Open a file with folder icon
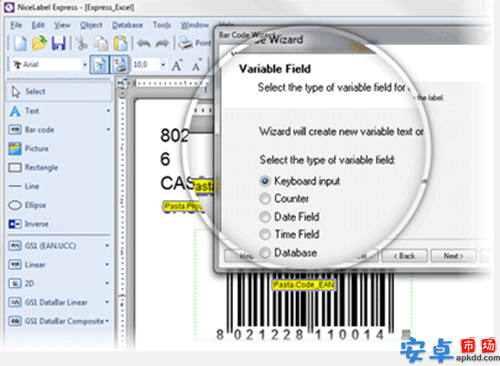Image resolution: width=500 pixels, height=366 pixels. click(x=39, y=43)
